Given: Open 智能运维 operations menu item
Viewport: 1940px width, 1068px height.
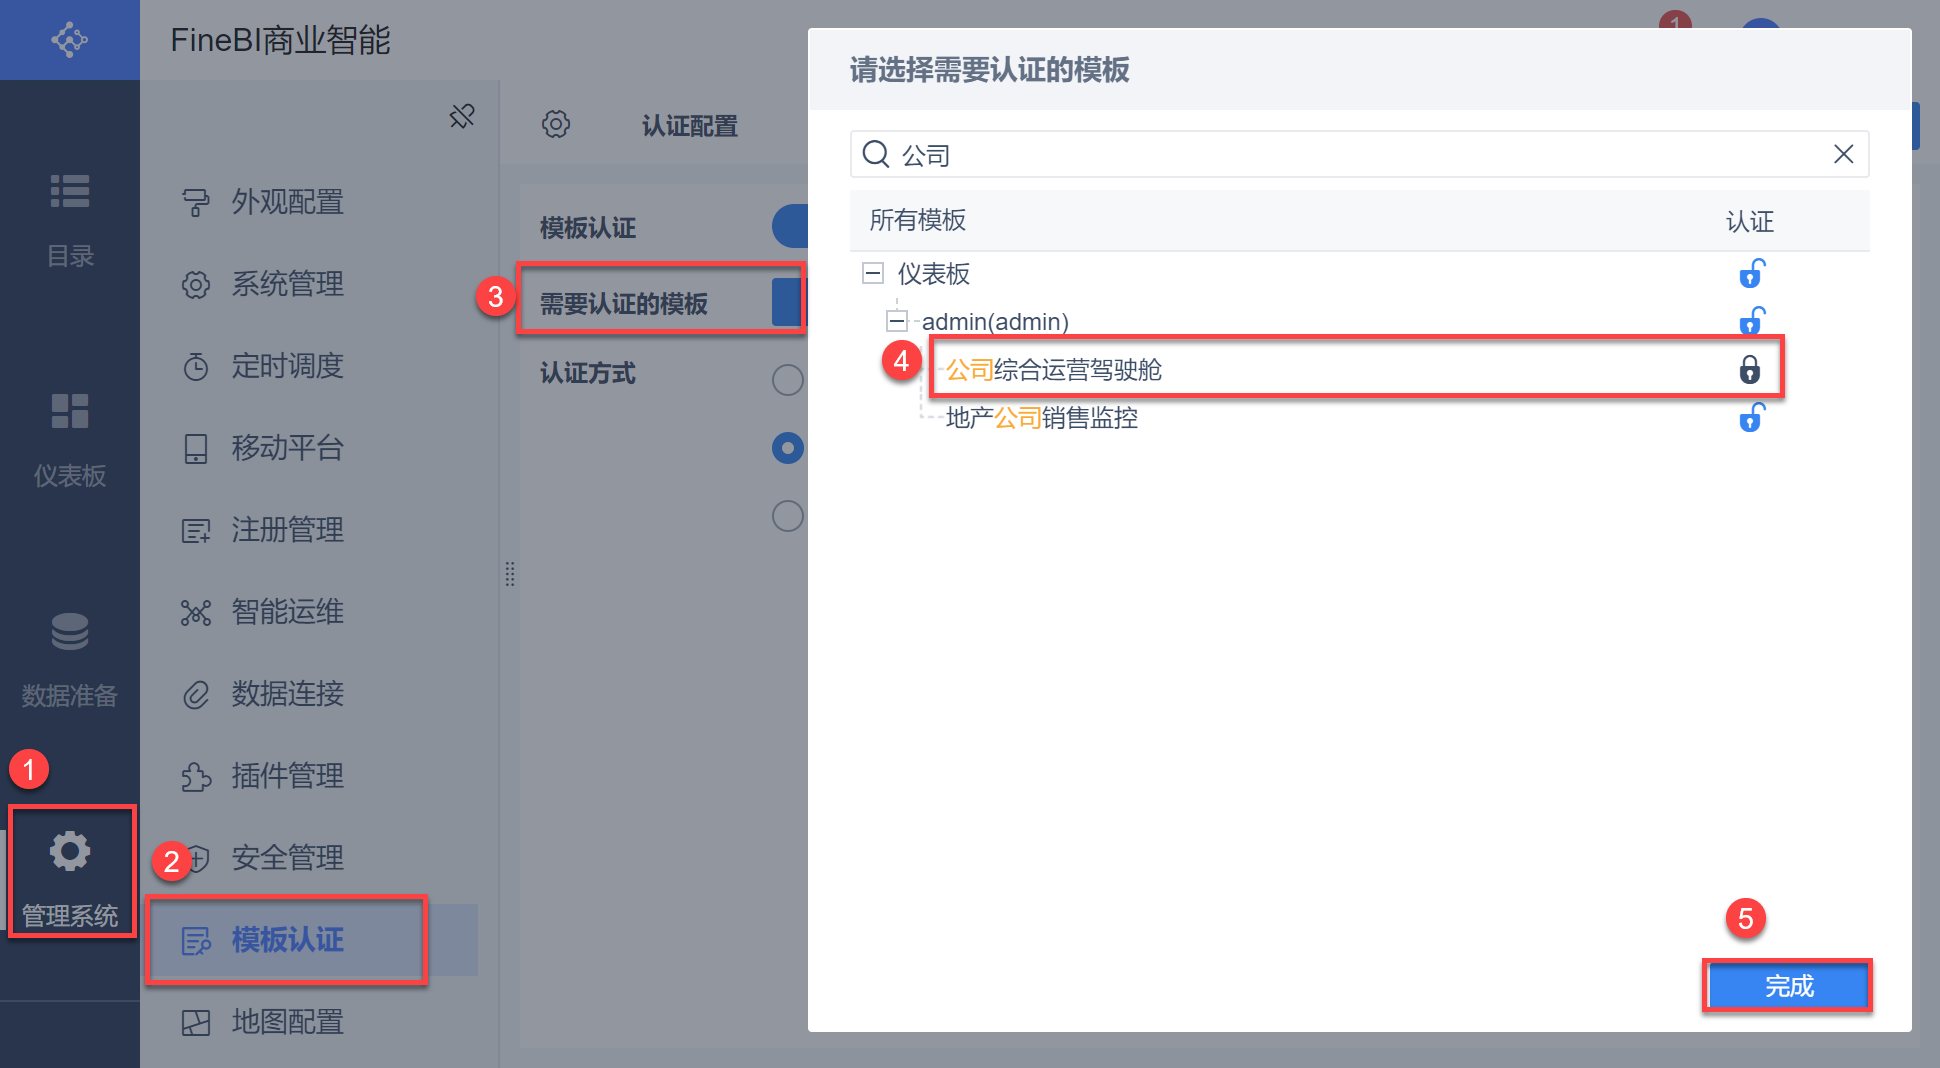Looking at the screenshot, I should coord(288,612).
